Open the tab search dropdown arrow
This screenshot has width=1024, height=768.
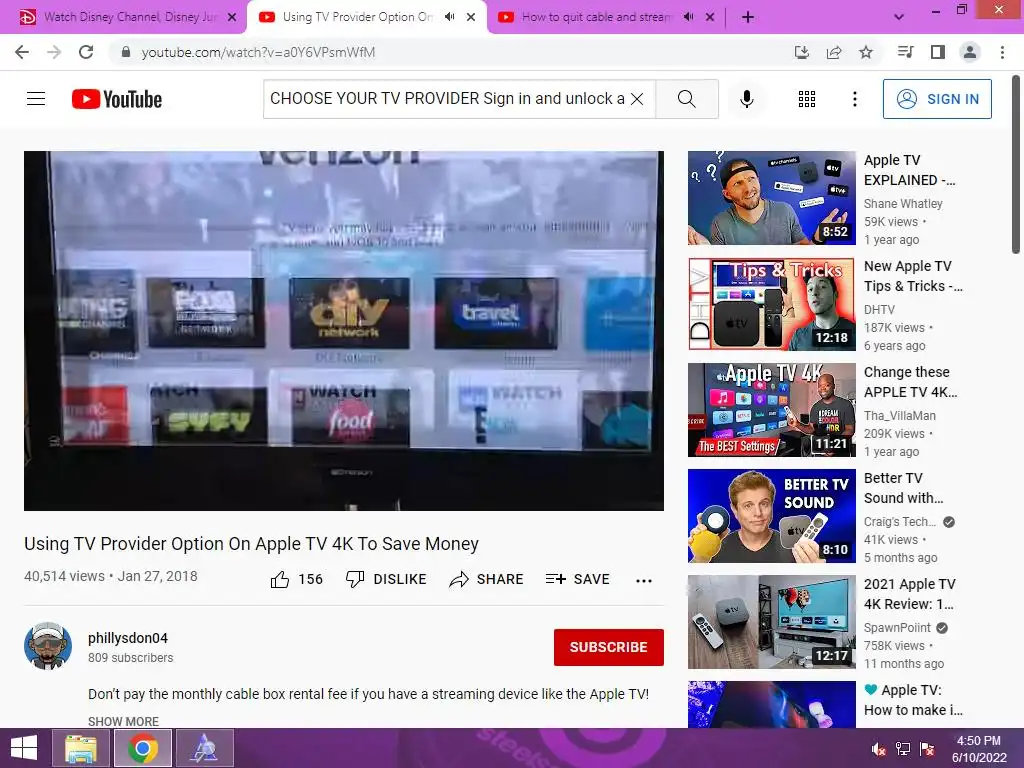[x=899, y=17]
